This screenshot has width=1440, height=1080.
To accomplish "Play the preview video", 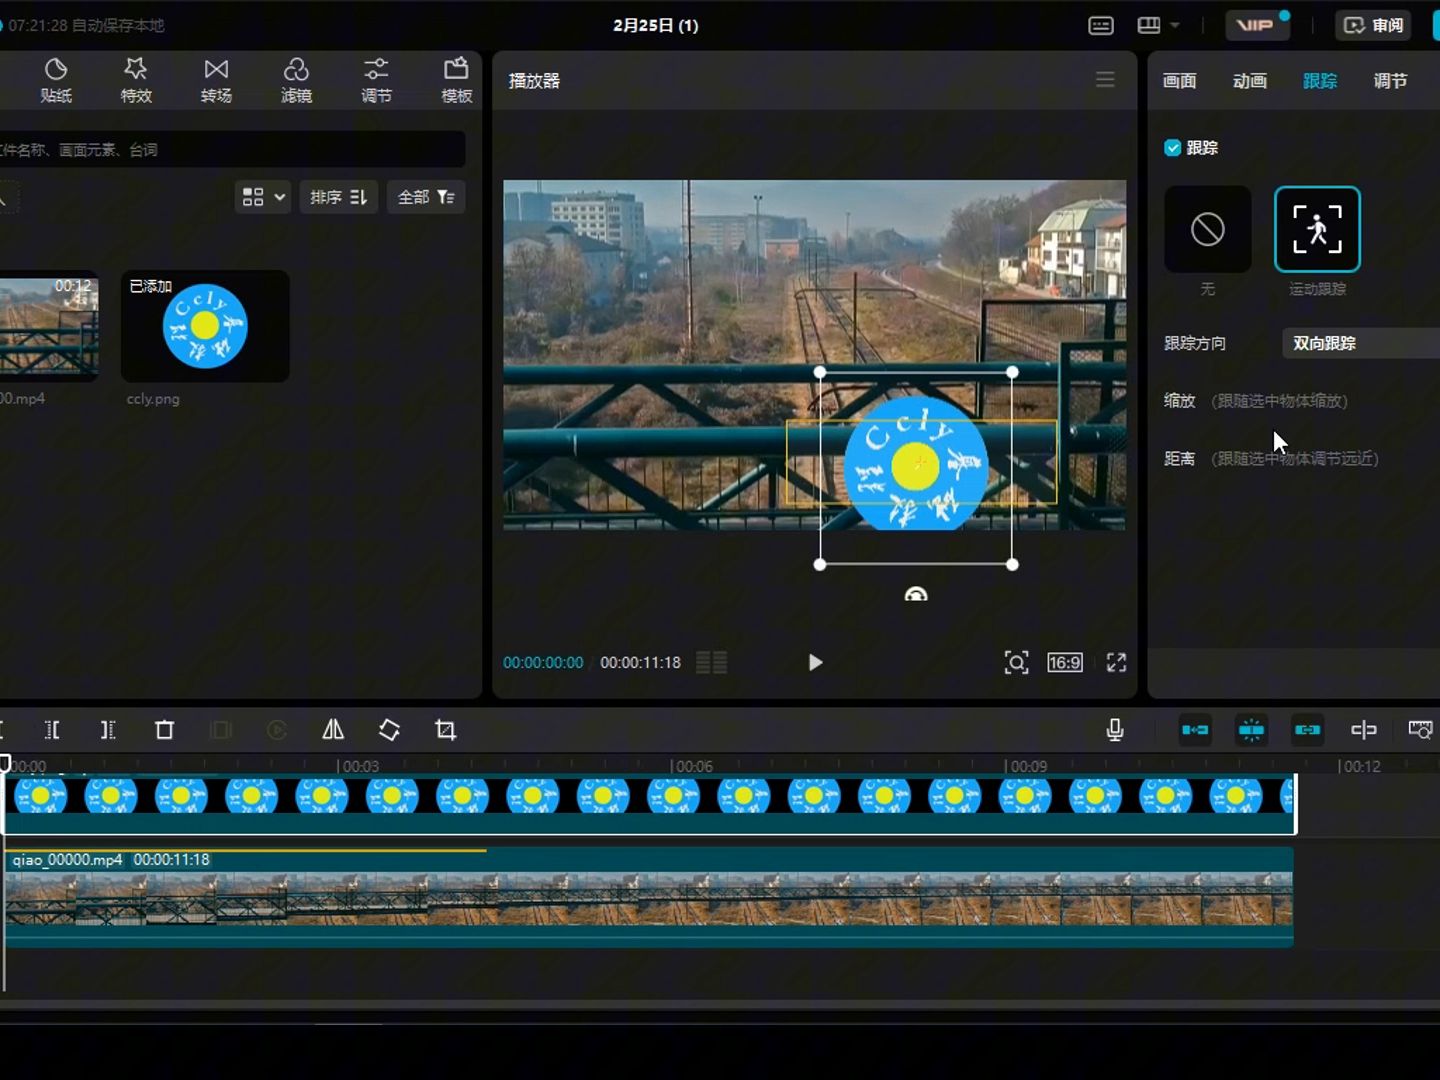I will click(x=815, y=662).
